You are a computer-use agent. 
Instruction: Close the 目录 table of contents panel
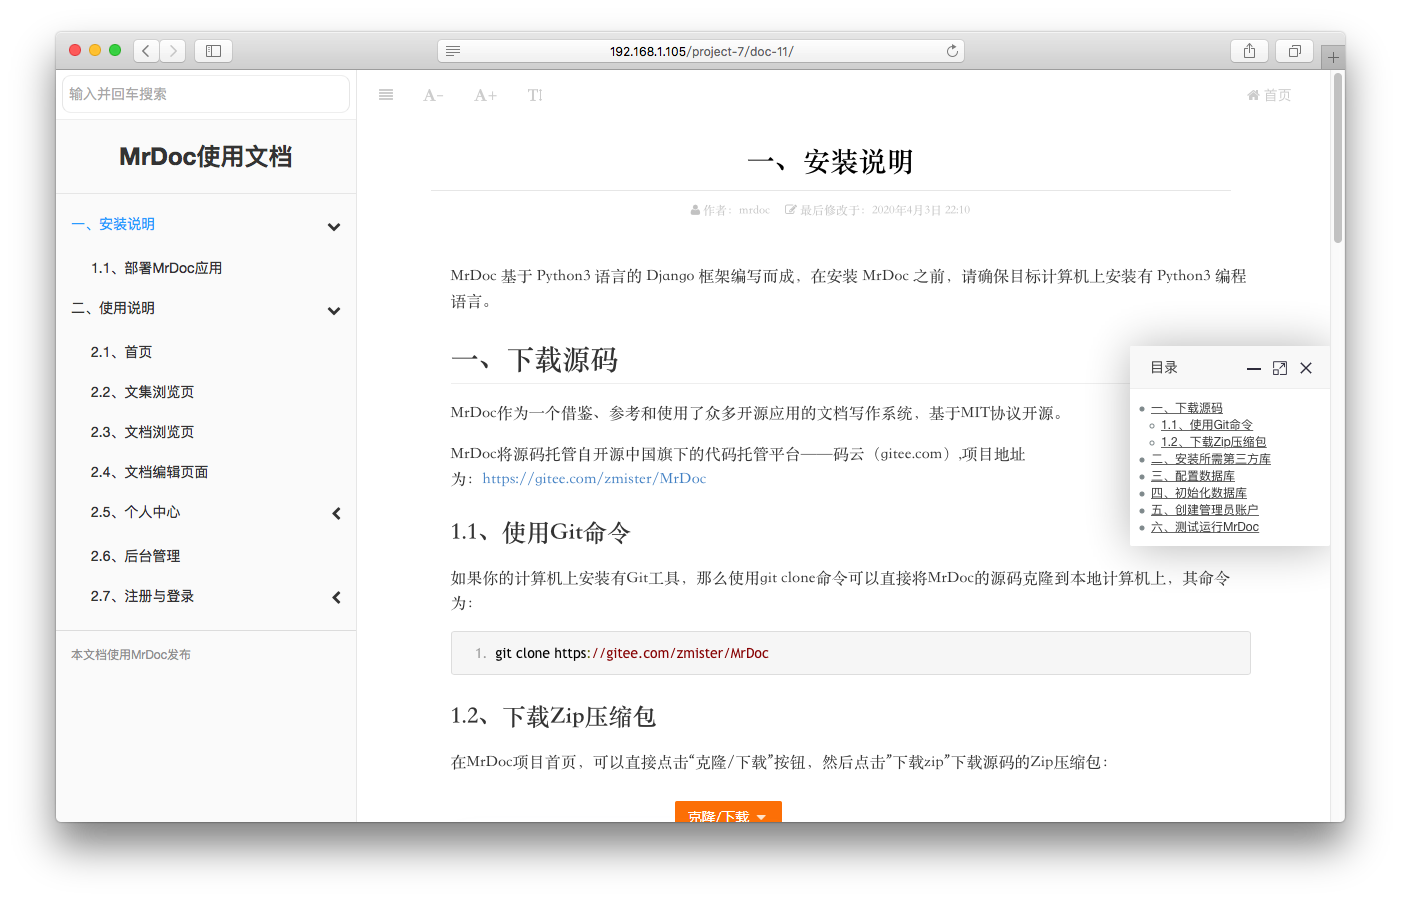click(x=1306, y=368)
